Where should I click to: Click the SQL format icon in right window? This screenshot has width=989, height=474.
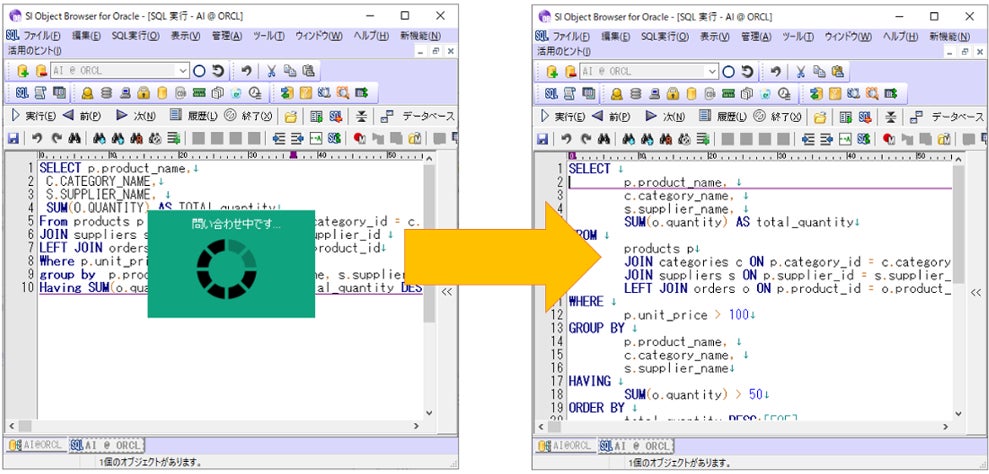tap(864, 138)
